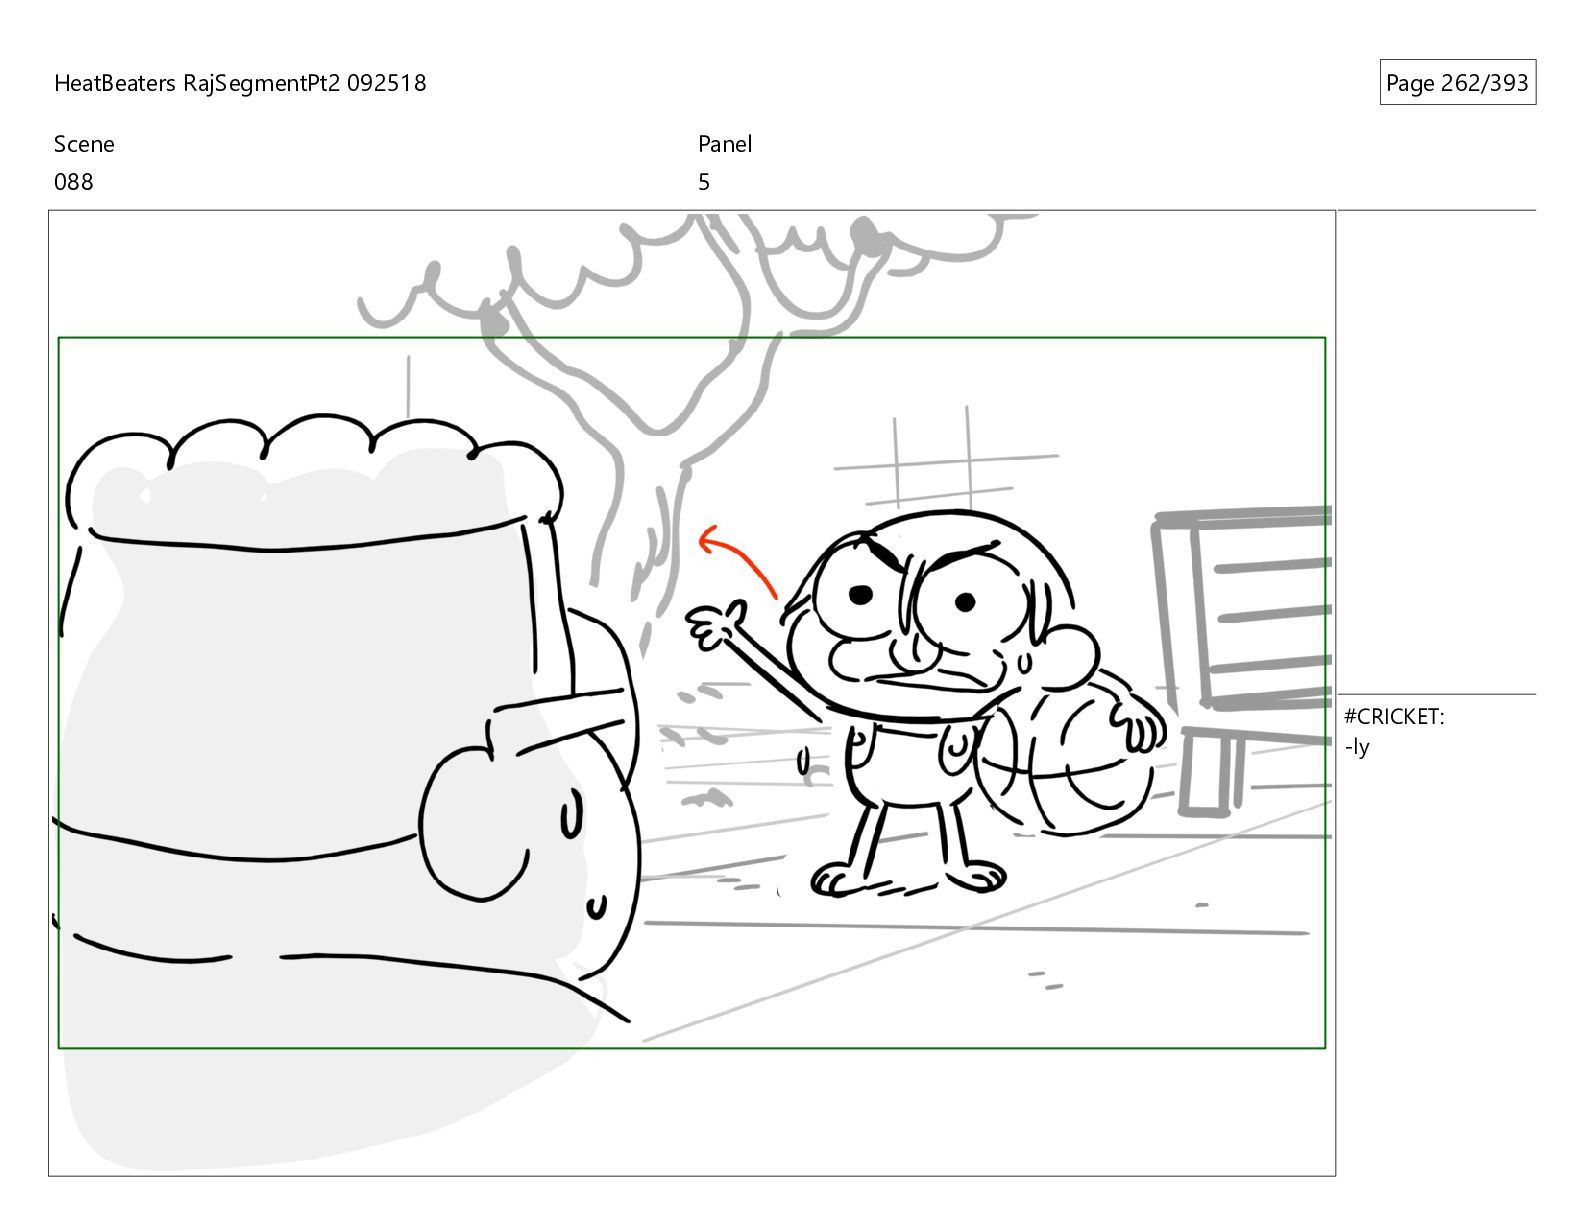Viewport: 1584px width, 1224px height.
Task: Click the panel number '5'
Action: click(x=704, y=182)
